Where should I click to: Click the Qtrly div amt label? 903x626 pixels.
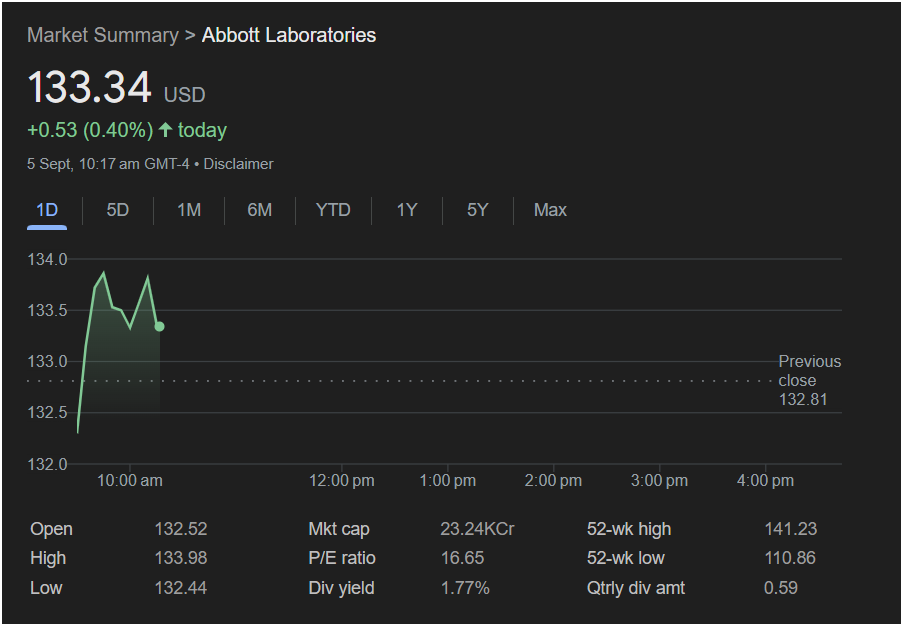tap(636, 588)
